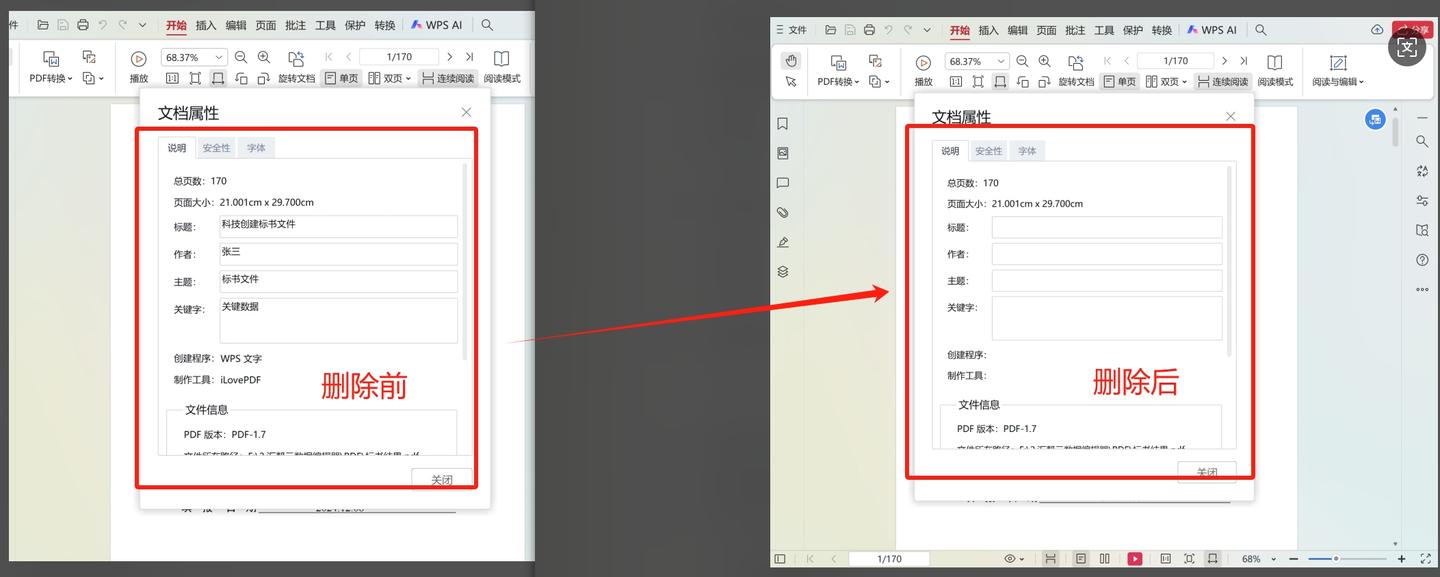Open 保护 tab in right window
Screen dimensions: 1440x577
coord(1133,30)
